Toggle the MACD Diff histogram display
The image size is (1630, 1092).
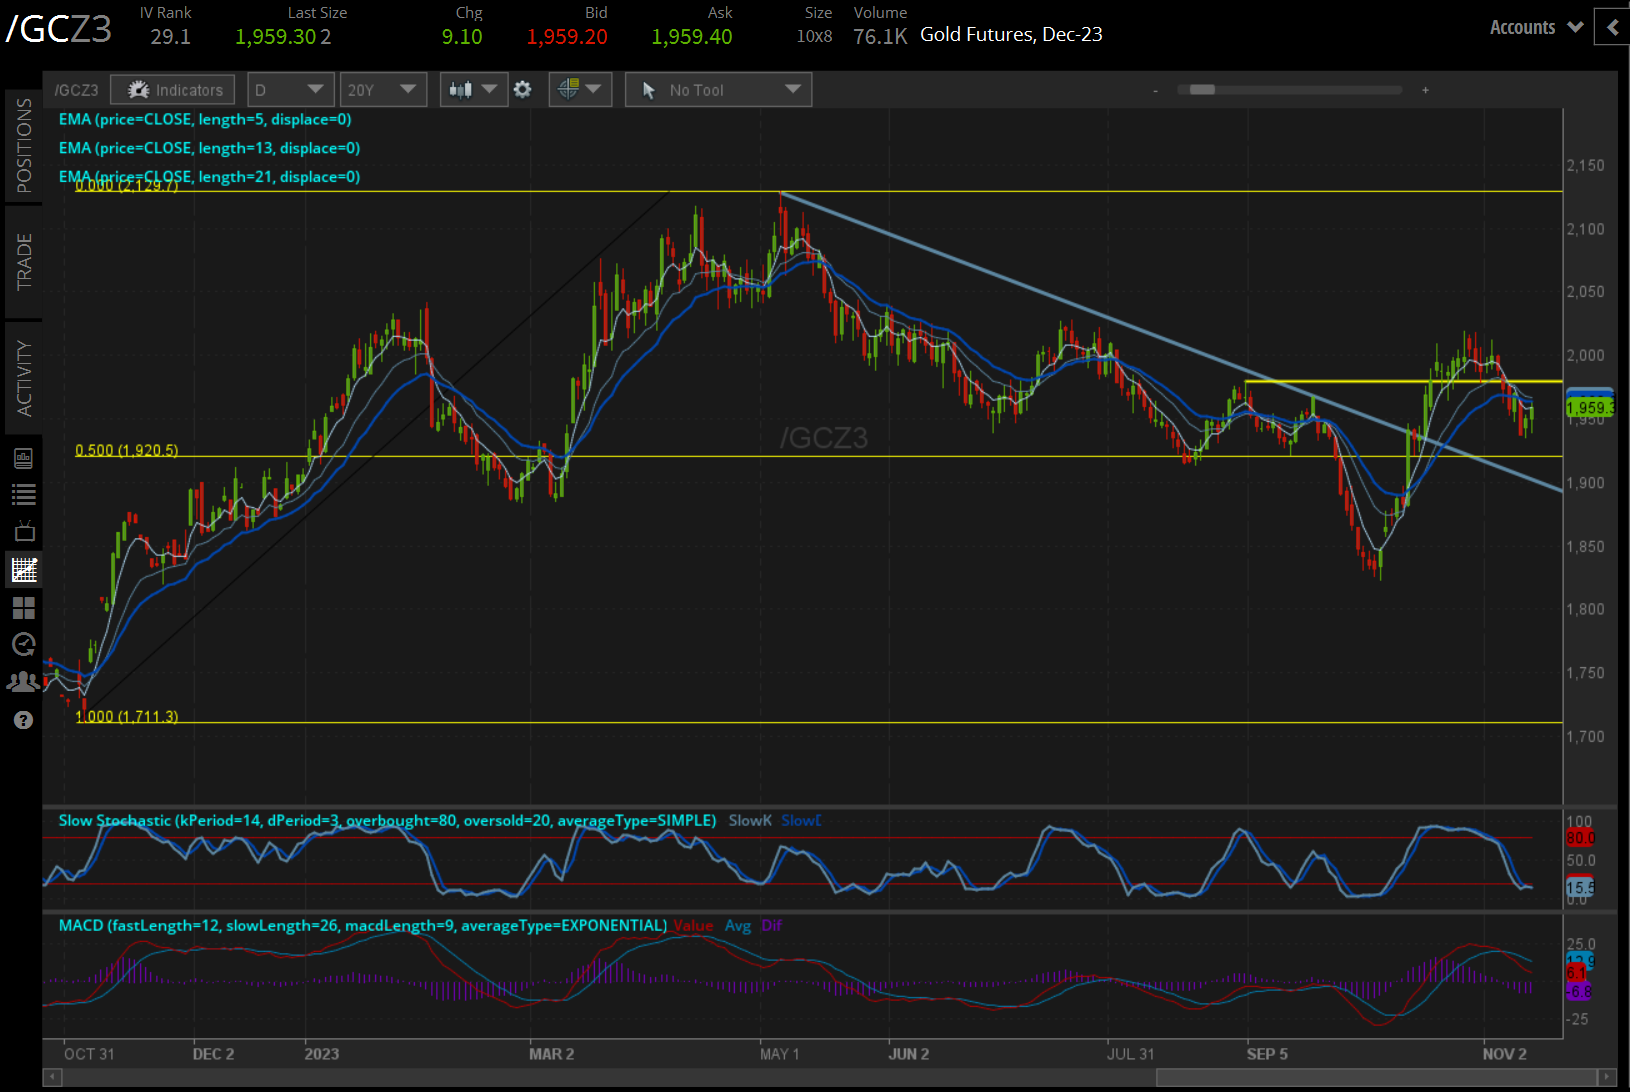coord(771,925)
